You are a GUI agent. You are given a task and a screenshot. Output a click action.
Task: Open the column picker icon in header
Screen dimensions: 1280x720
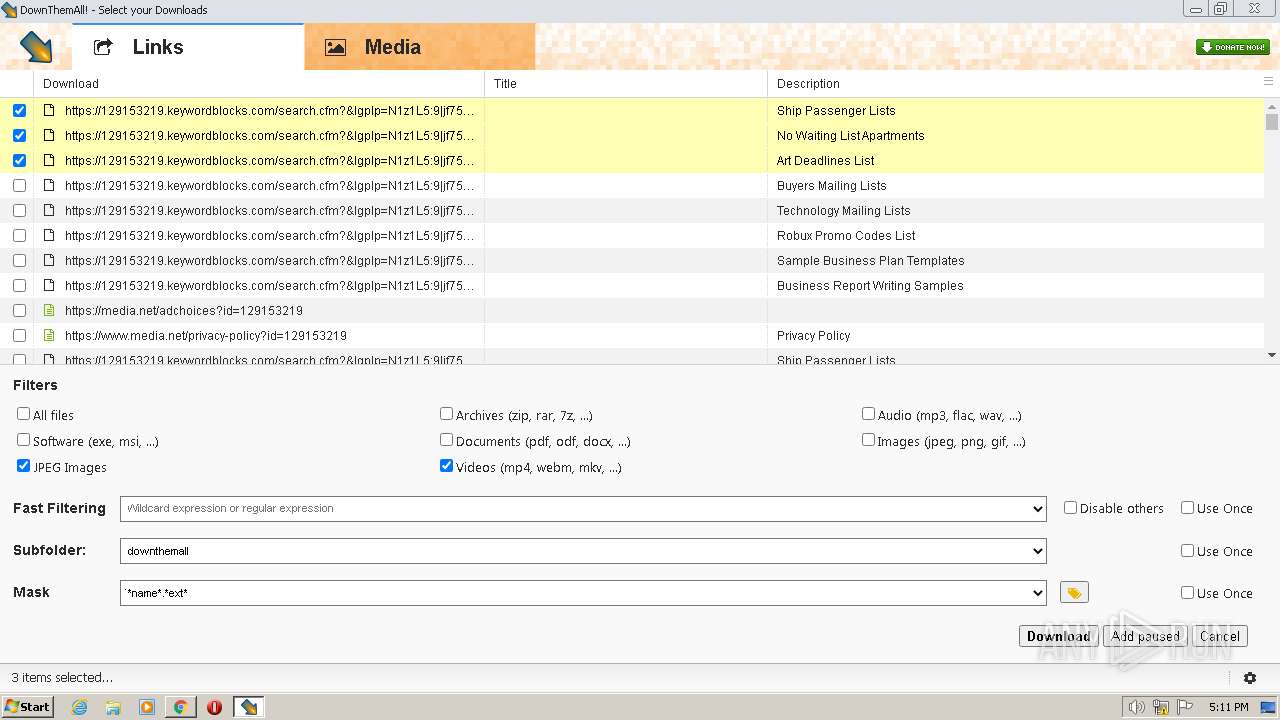[1270, 83]
